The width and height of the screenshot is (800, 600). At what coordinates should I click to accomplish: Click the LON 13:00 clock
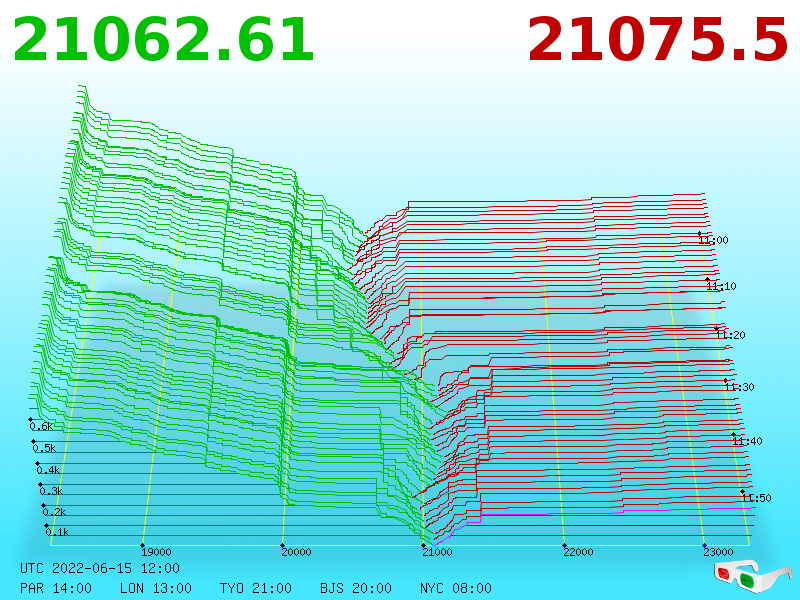pos(156,588)
